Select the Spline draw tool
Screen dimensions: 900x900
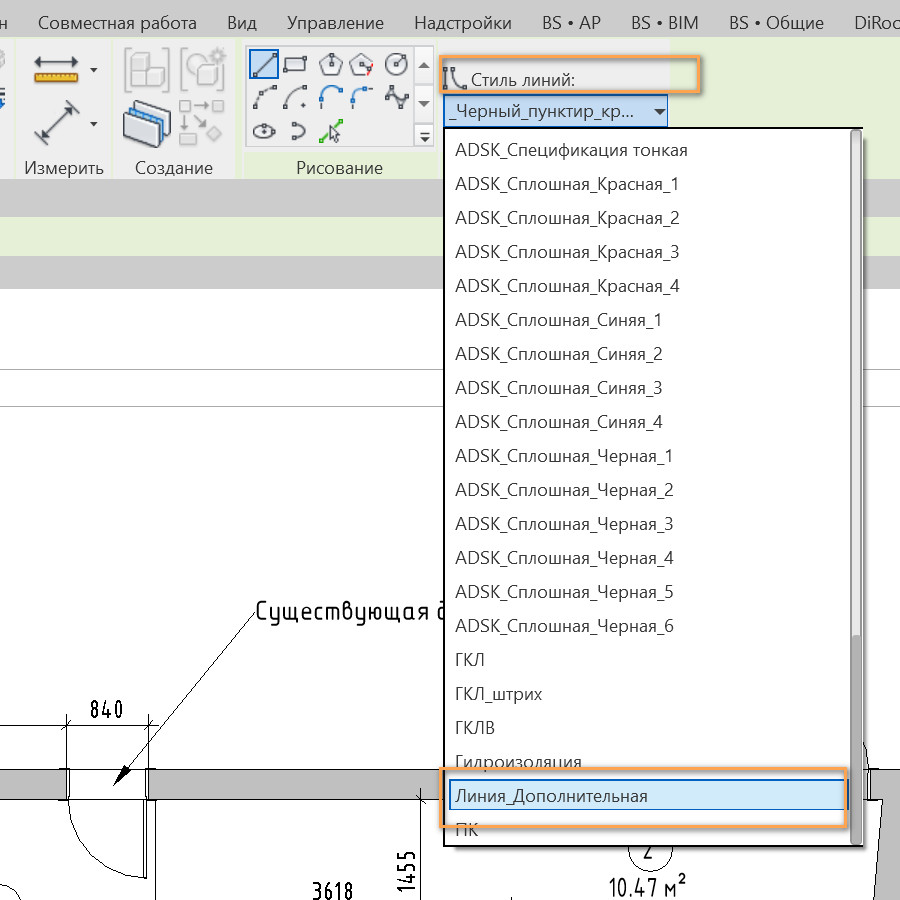point(398,97)
